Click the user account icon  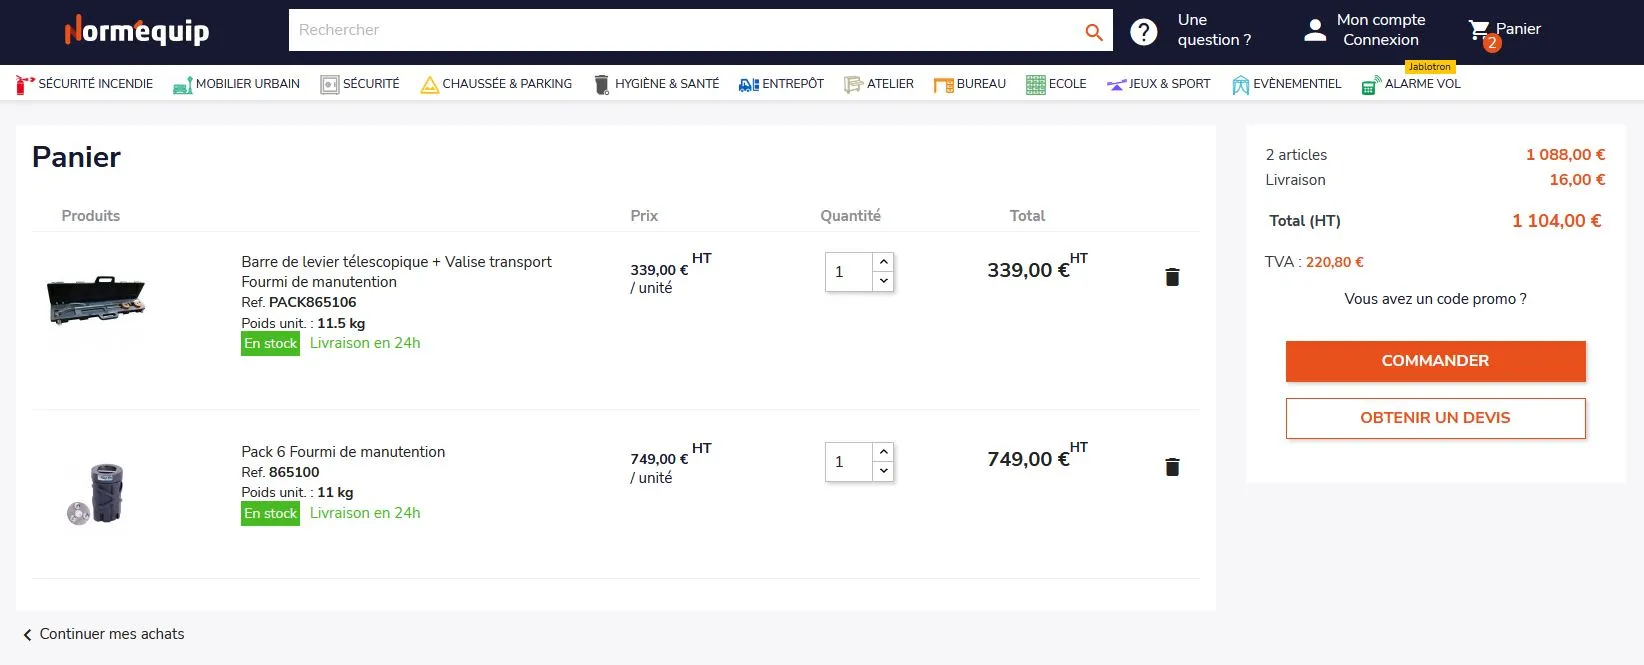click(1315, 31)
